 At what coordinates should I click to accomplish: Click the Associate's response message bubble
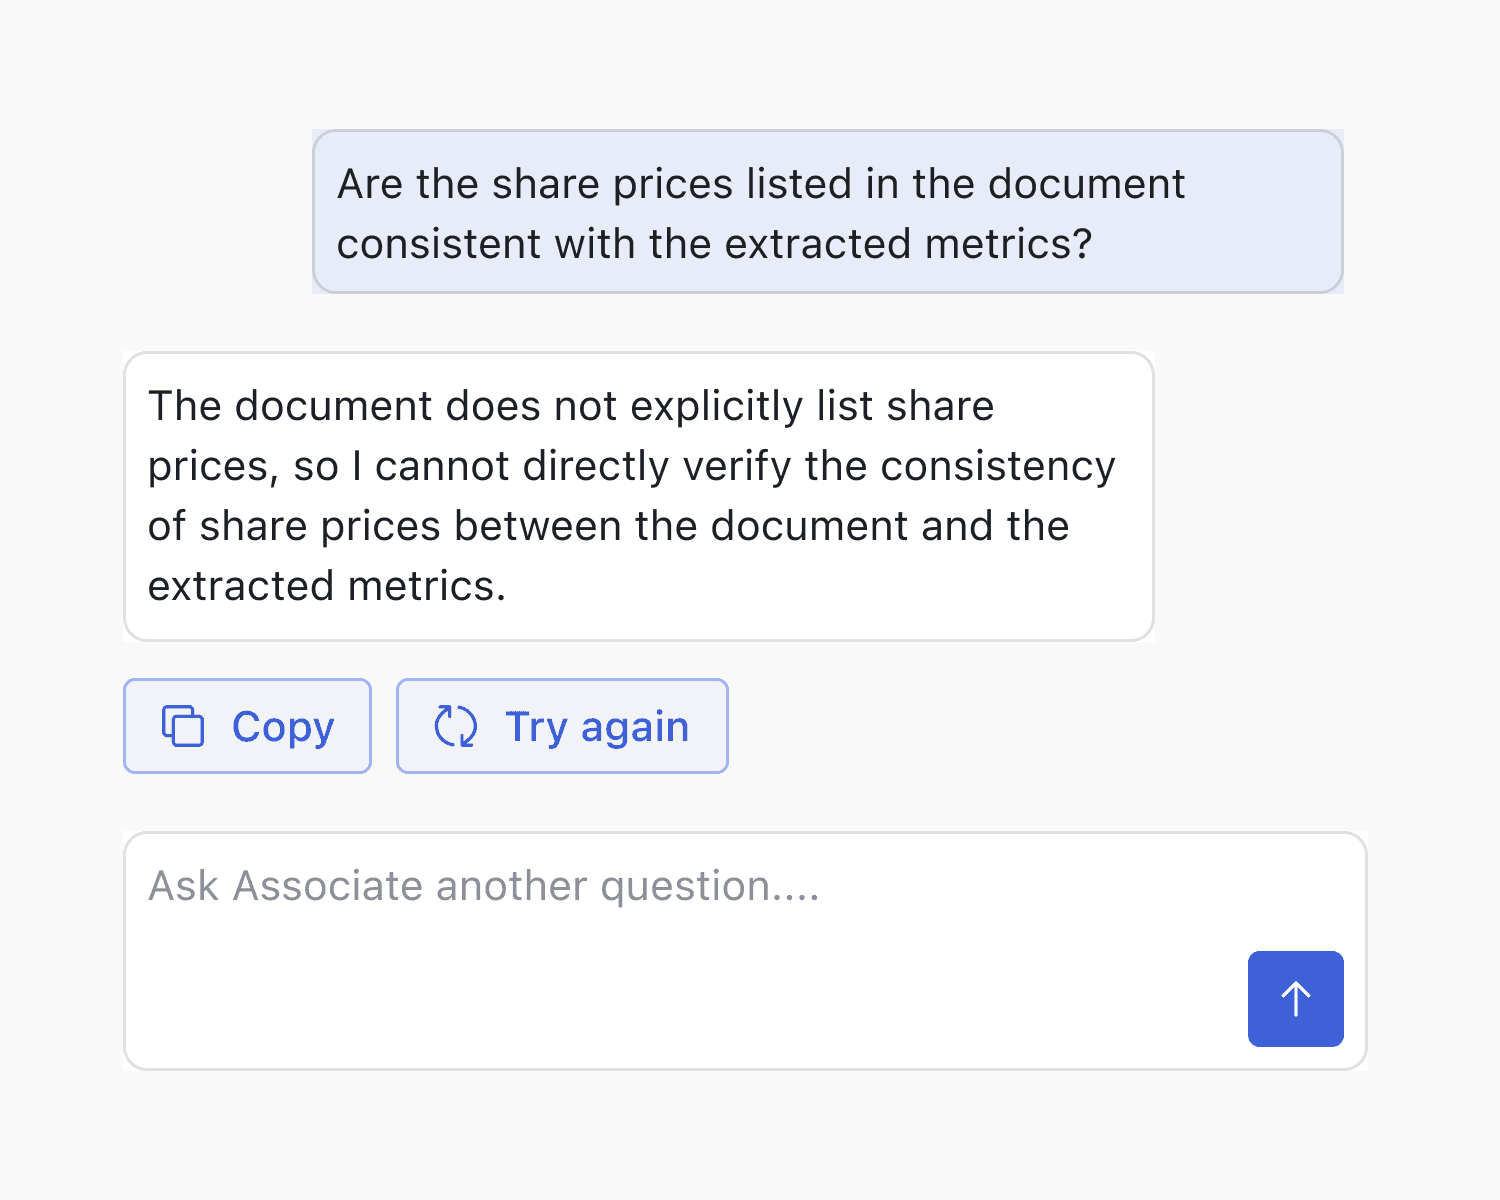point(638,496)
